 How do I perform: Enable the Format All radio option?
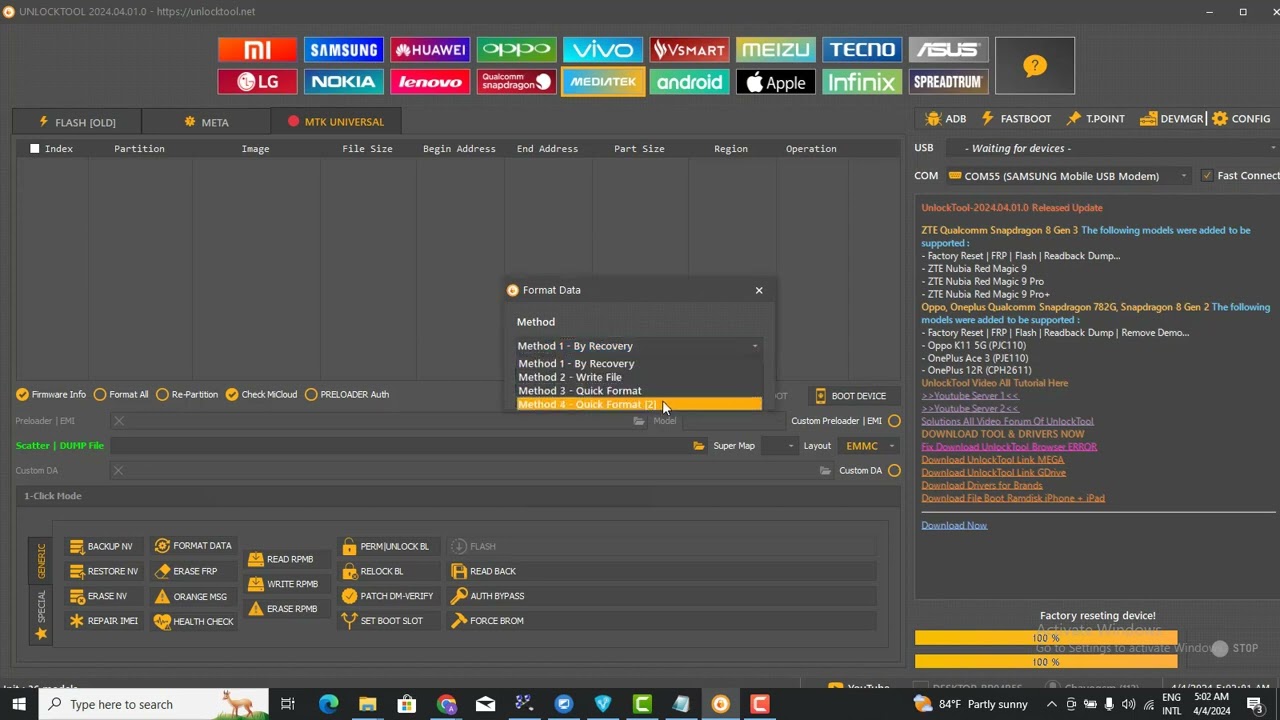[100, 395]
